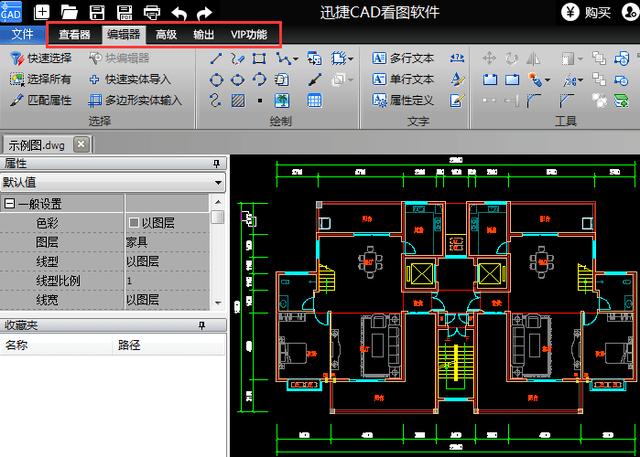Open the 默认值 dropdown in properties panel
Screen dimensions: 640x457
tap(217, 183)
